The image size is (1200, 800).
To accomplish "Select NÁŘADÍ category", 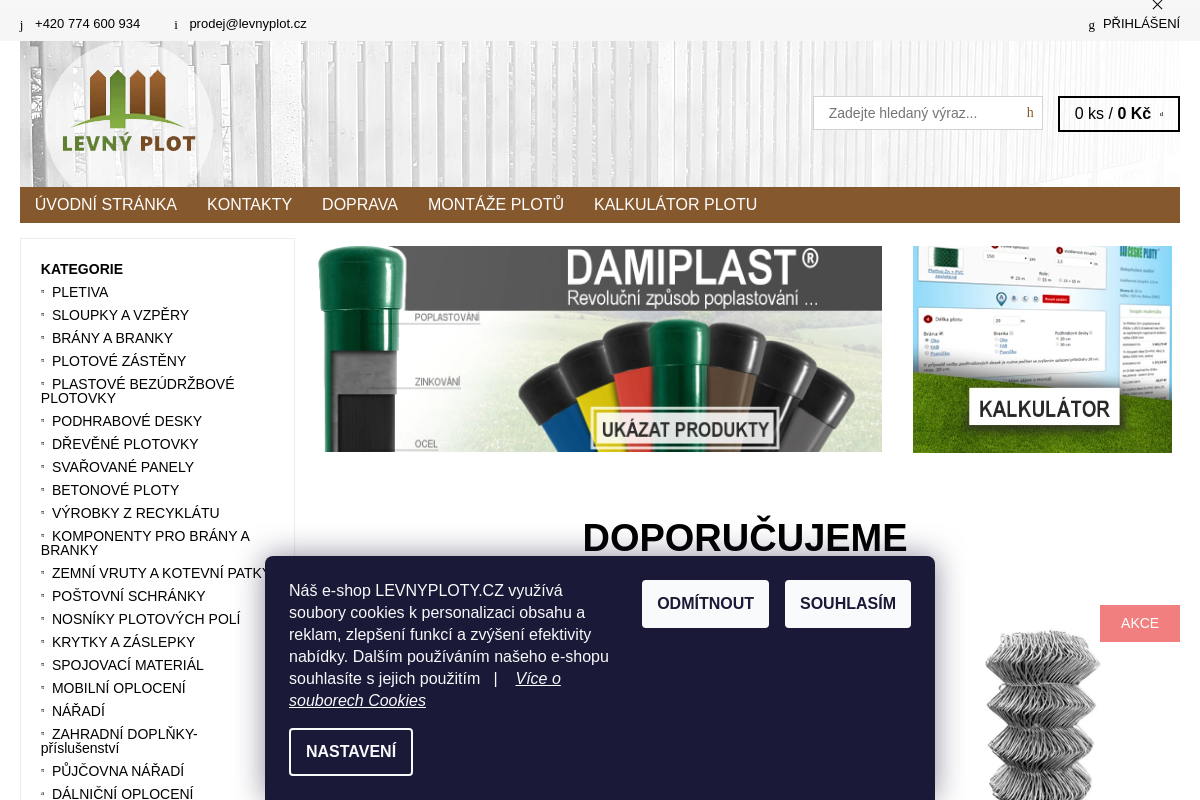I will click(78, 711).
